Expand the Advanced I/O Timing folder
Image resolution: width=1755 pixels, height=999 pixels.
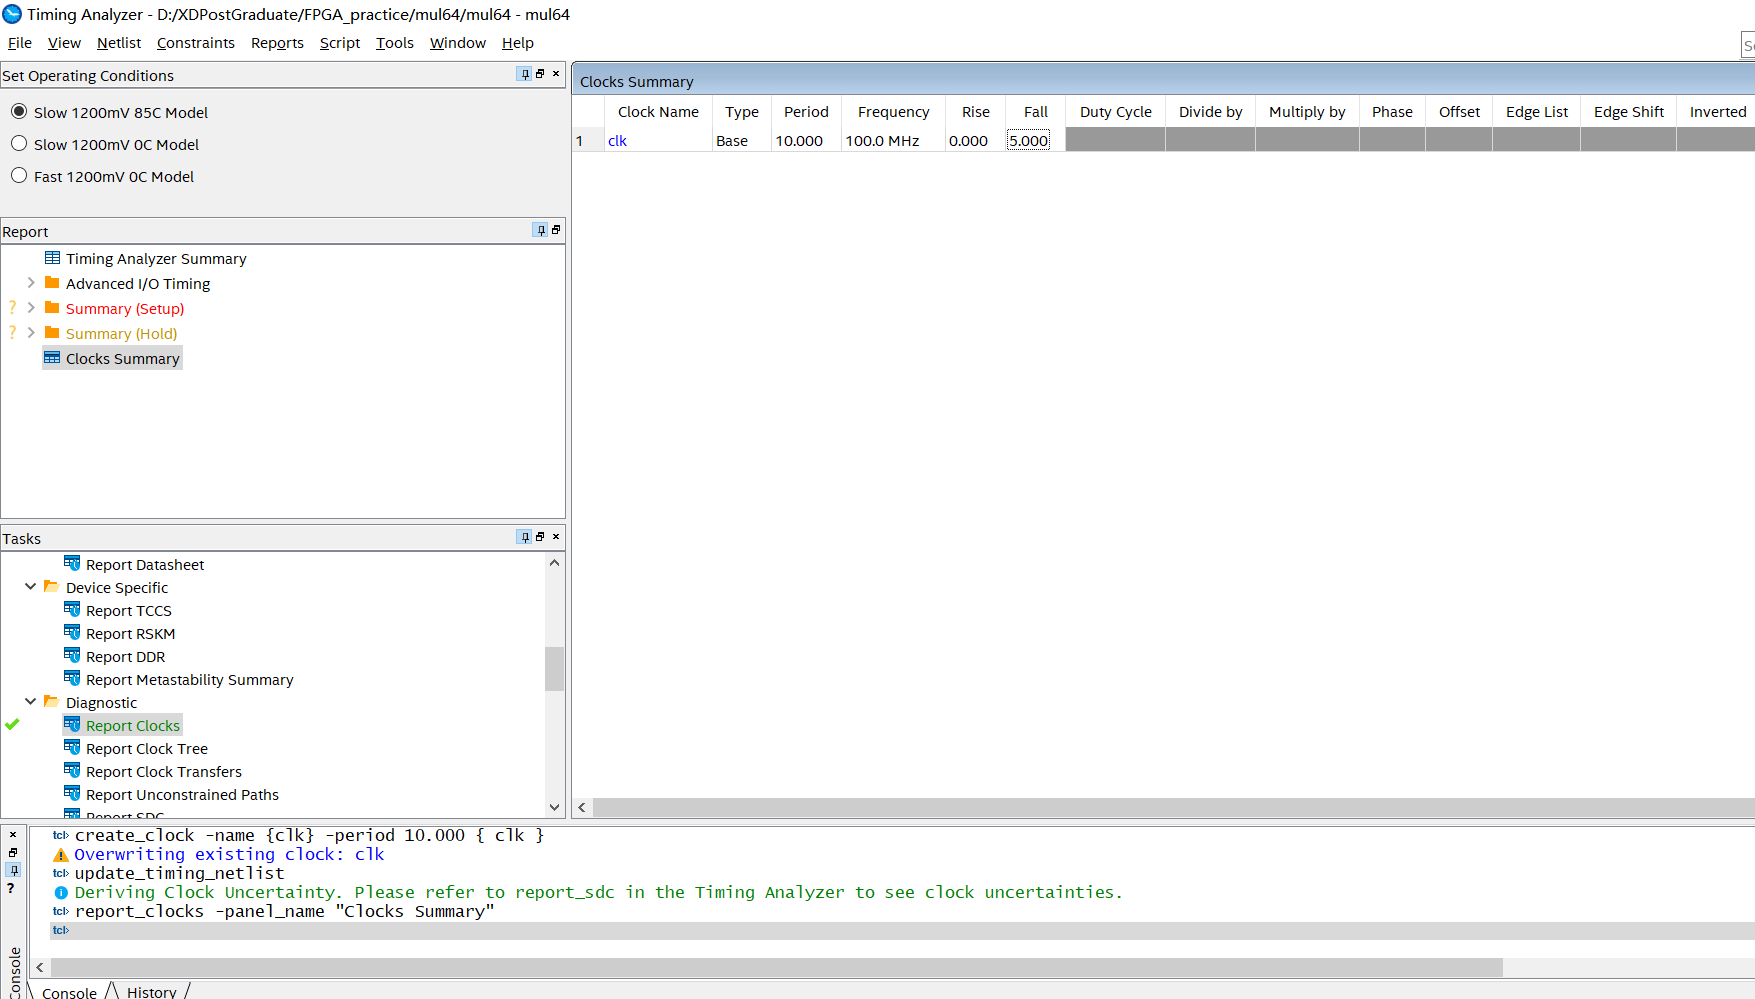pos(31,283)
